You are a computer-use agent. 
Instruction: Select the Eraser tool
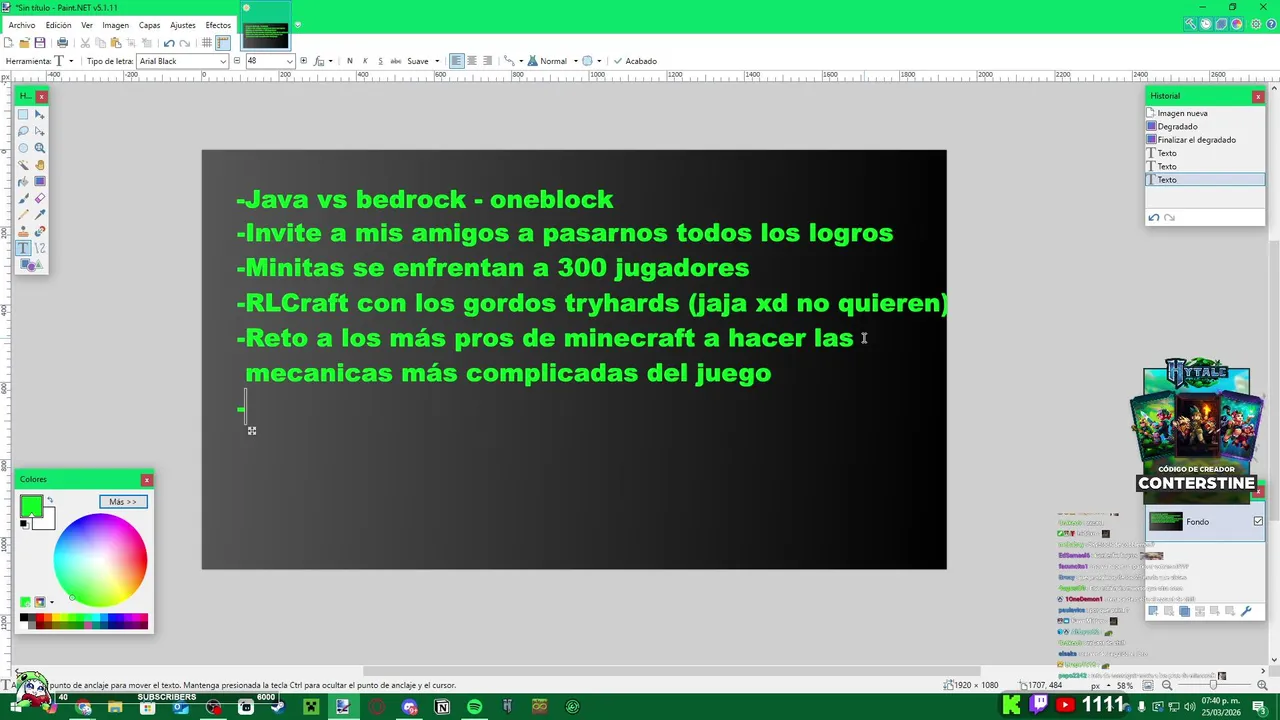(40, 198)
